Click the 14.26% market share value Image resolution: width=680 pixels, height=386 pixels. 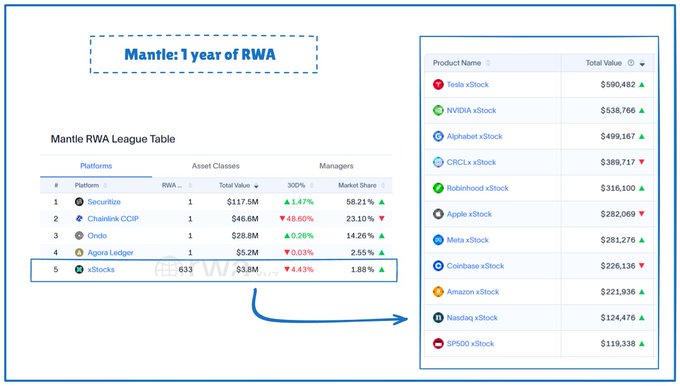(360, 236)
